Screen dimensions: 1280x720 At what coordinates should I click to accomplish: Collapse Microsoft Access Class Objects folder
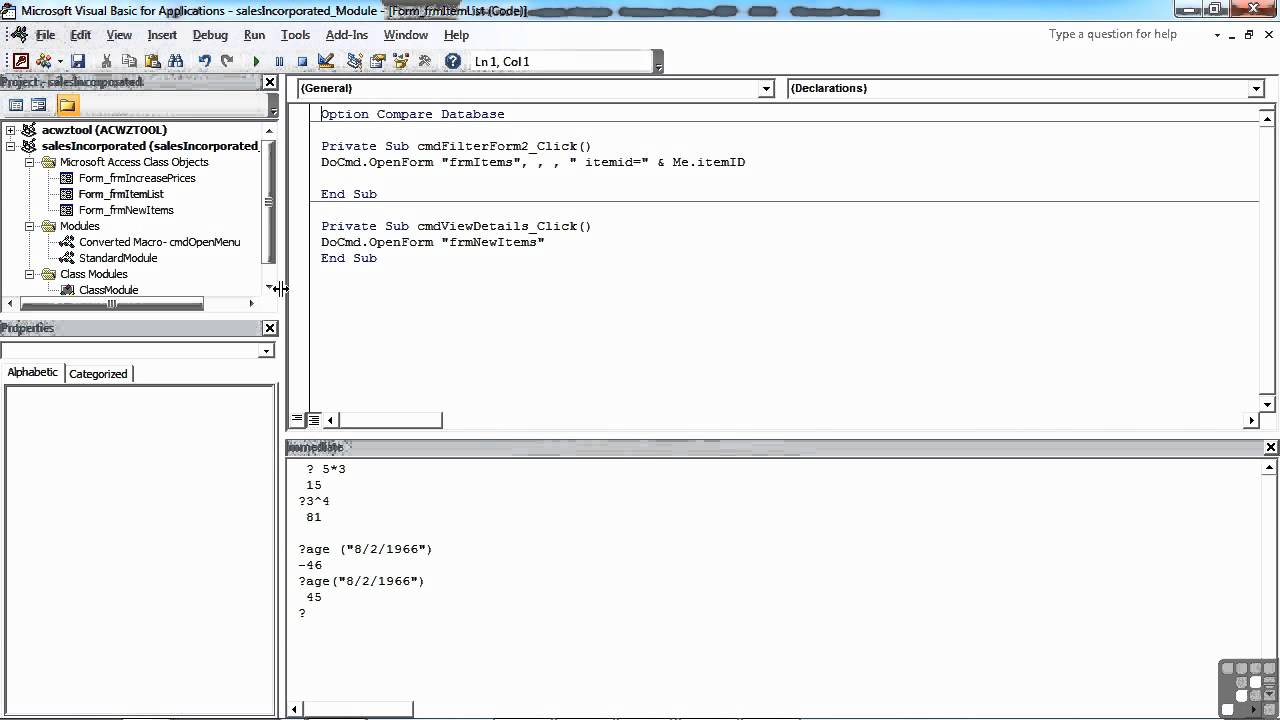(x=30, y=162)
